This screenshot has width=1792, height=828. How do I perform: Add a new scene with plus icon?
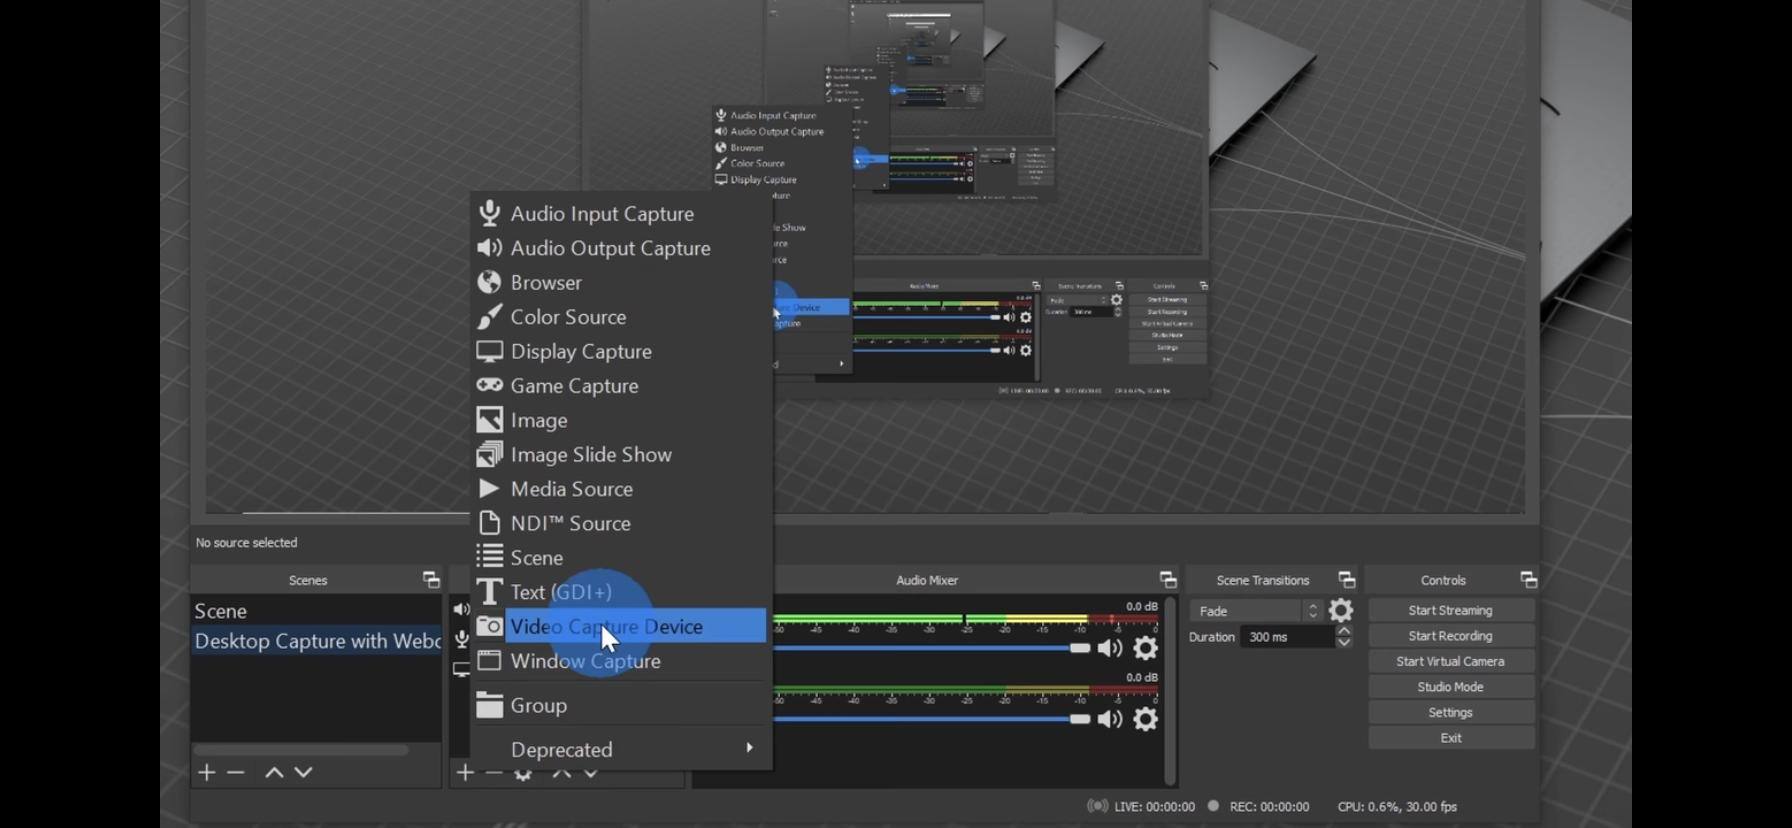(x=207, y=772)
